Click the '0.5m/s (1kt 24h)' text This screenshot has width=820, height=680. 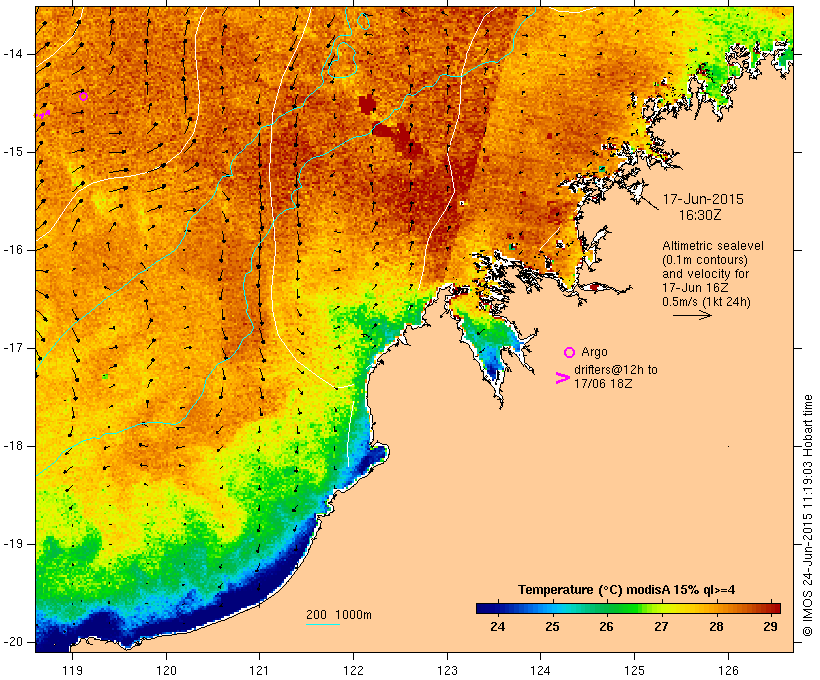coord(706,302)
